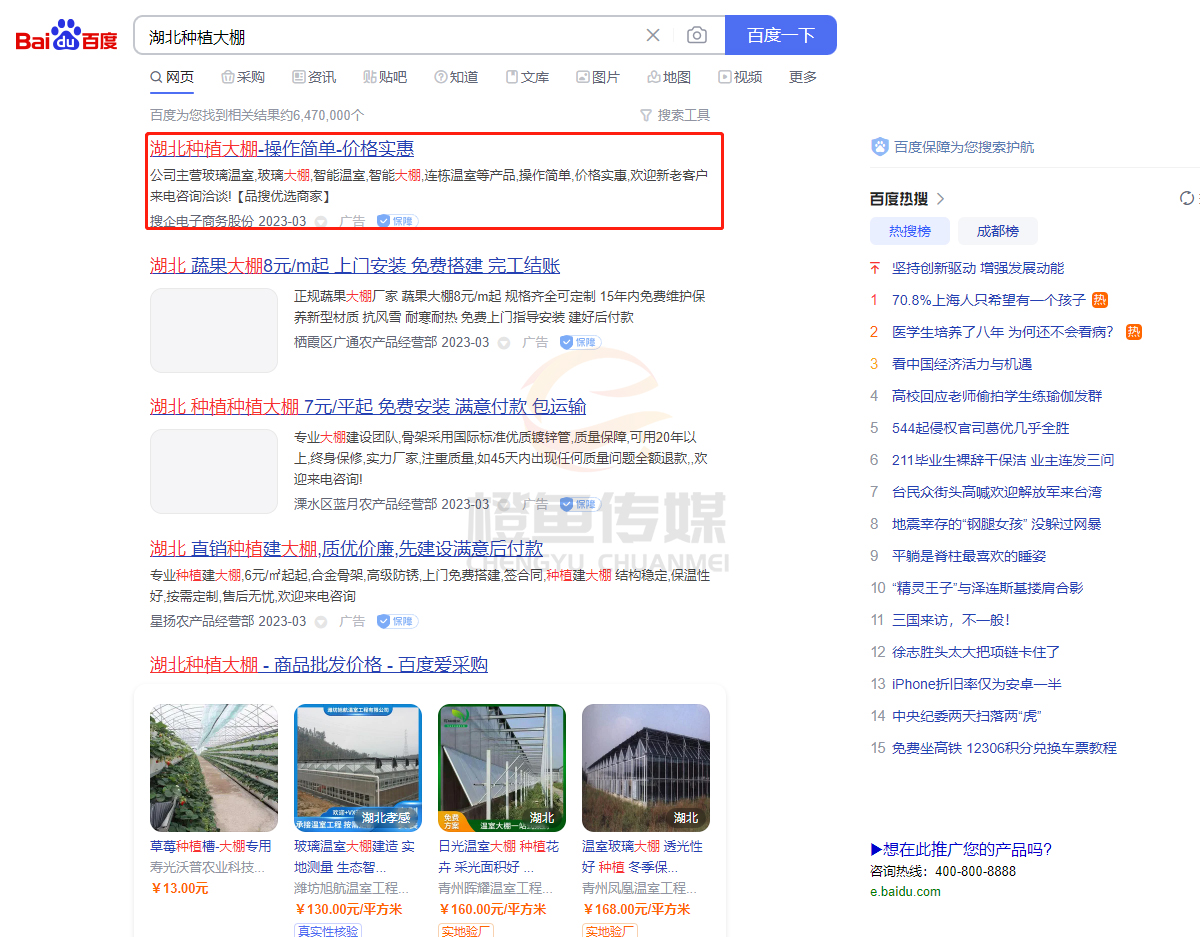Click the 保障 badge on 栖霞区广通农产品经营部 result

(x=580, y=342)
